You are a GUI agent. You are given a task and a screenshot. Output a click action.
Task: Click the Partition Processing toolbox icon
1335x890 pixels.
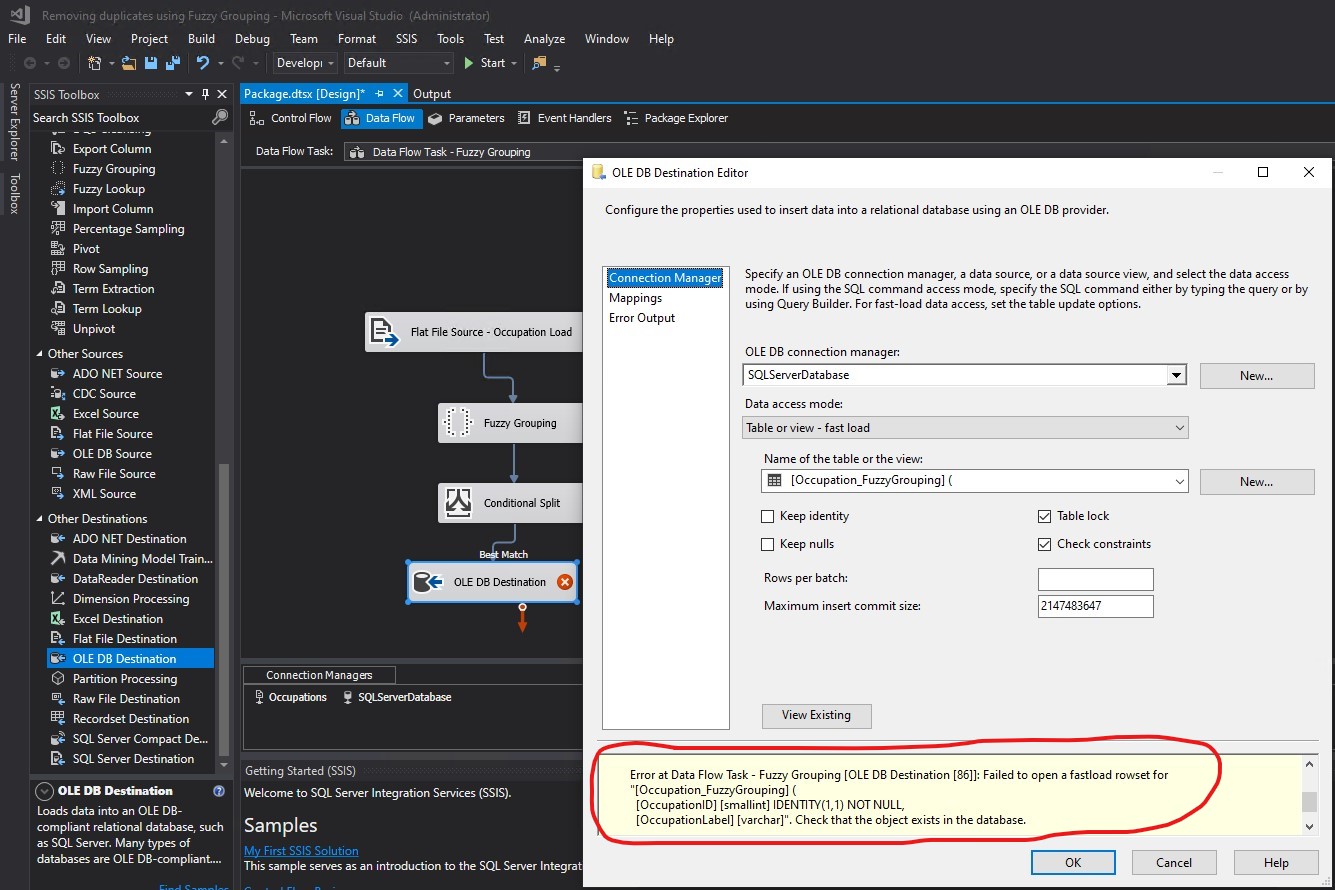coord(57,679)
